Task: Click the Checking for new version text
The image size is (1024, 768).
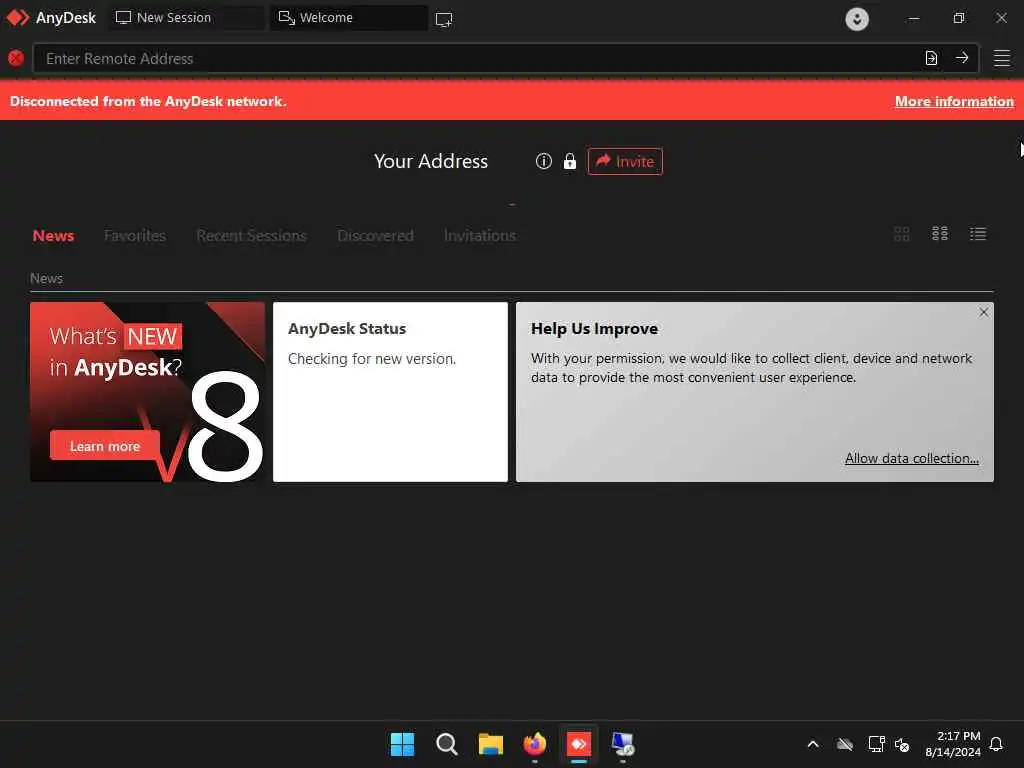Action: pyautogui.click(x=372, y=359)
